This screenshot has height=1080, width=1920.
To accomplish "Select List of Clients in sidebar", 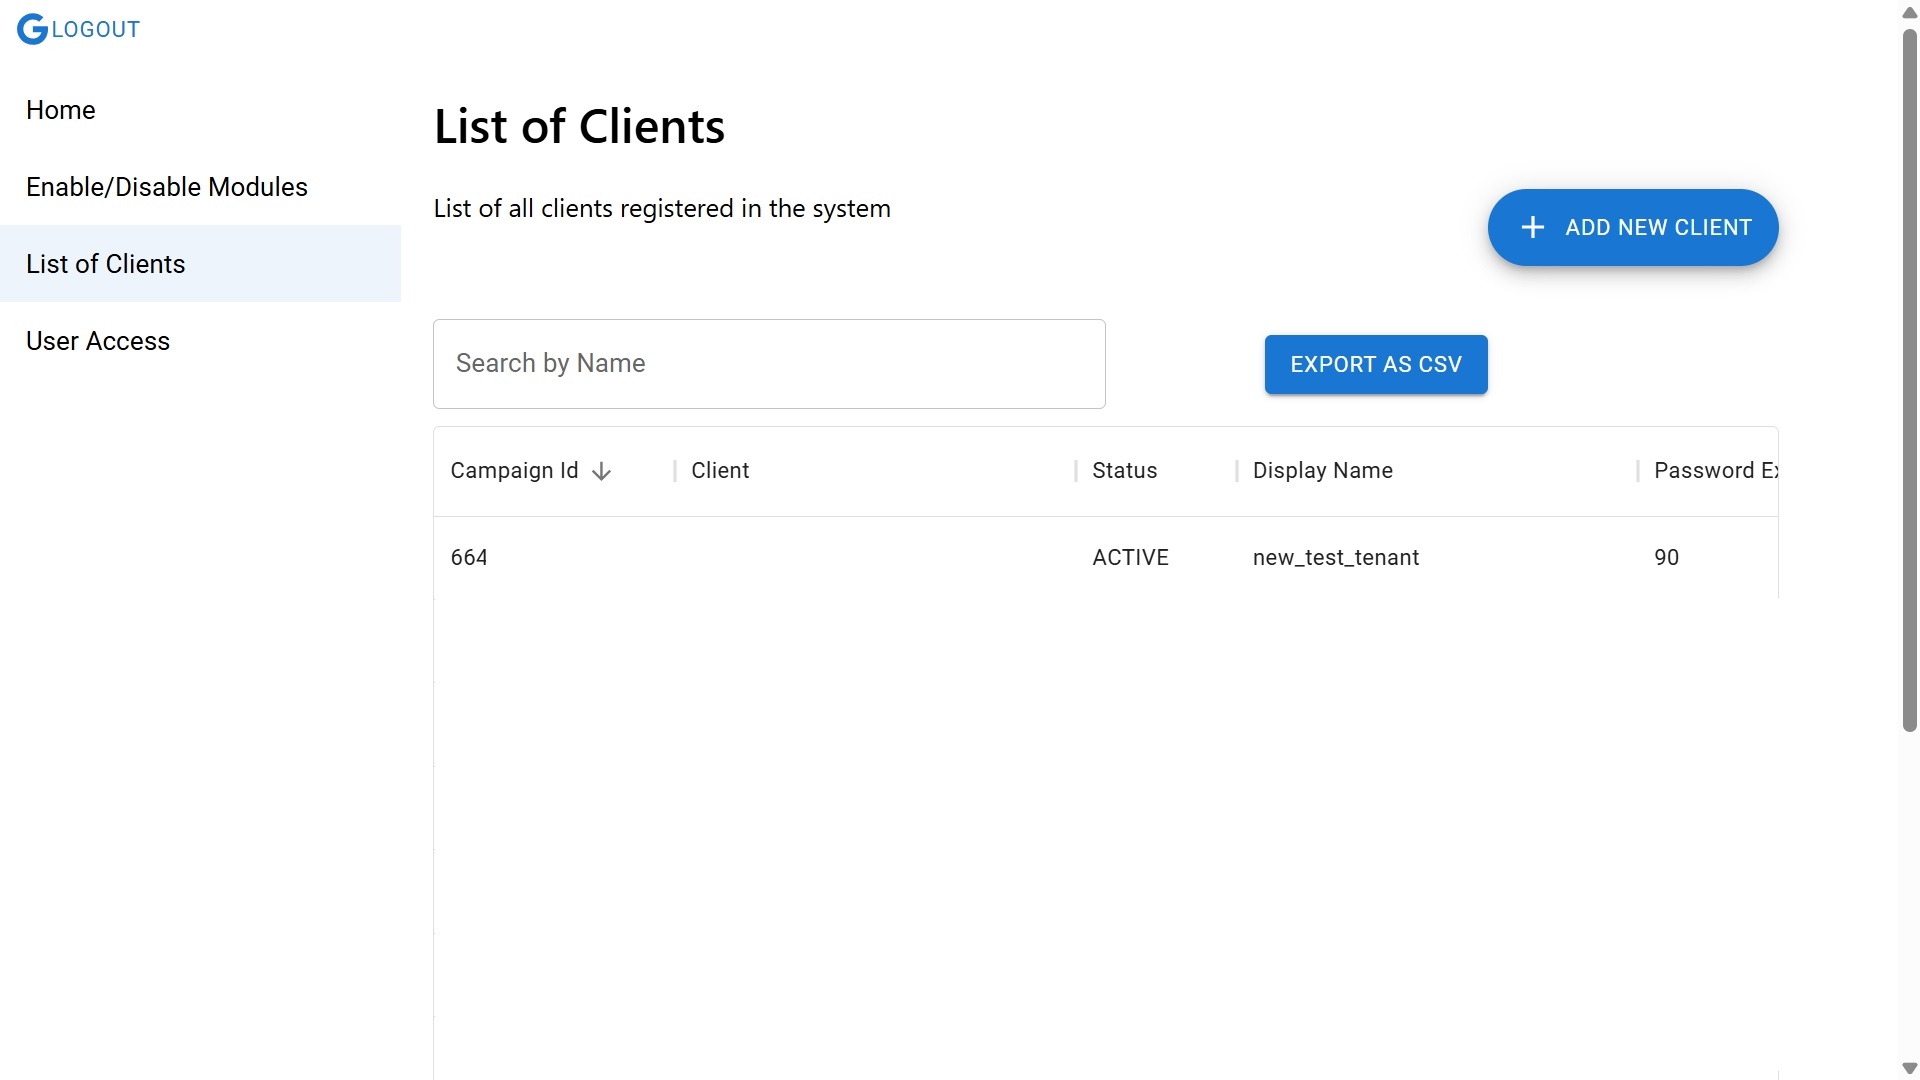I will point(106,264).
